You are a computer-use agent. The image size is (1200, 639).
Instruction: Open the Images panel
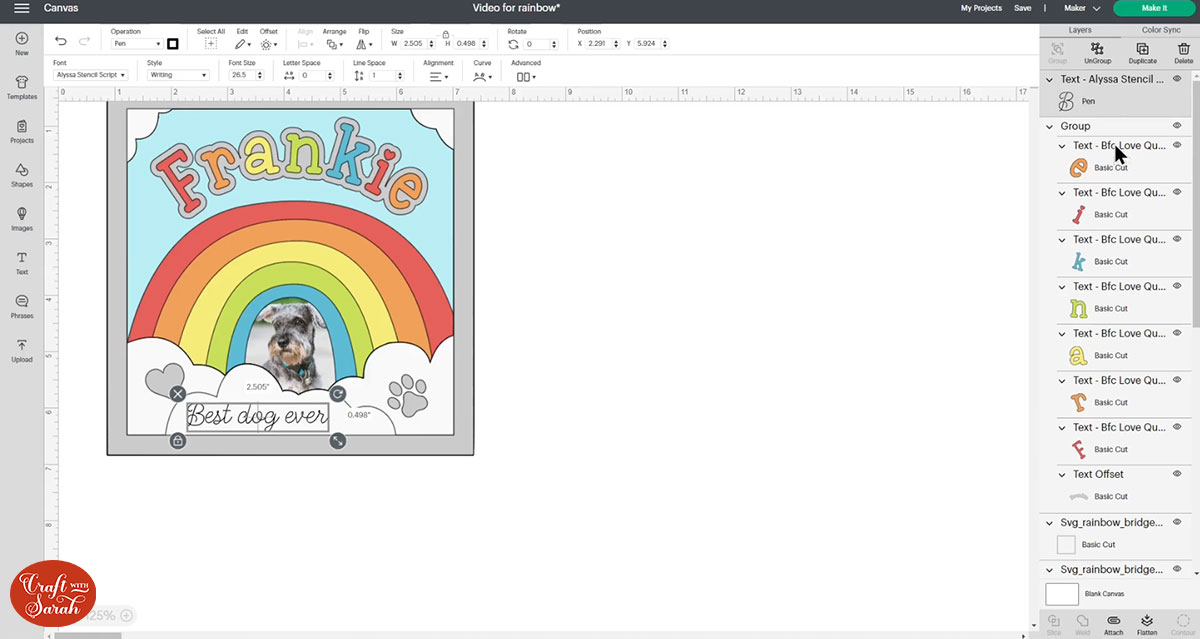point(21,218)
